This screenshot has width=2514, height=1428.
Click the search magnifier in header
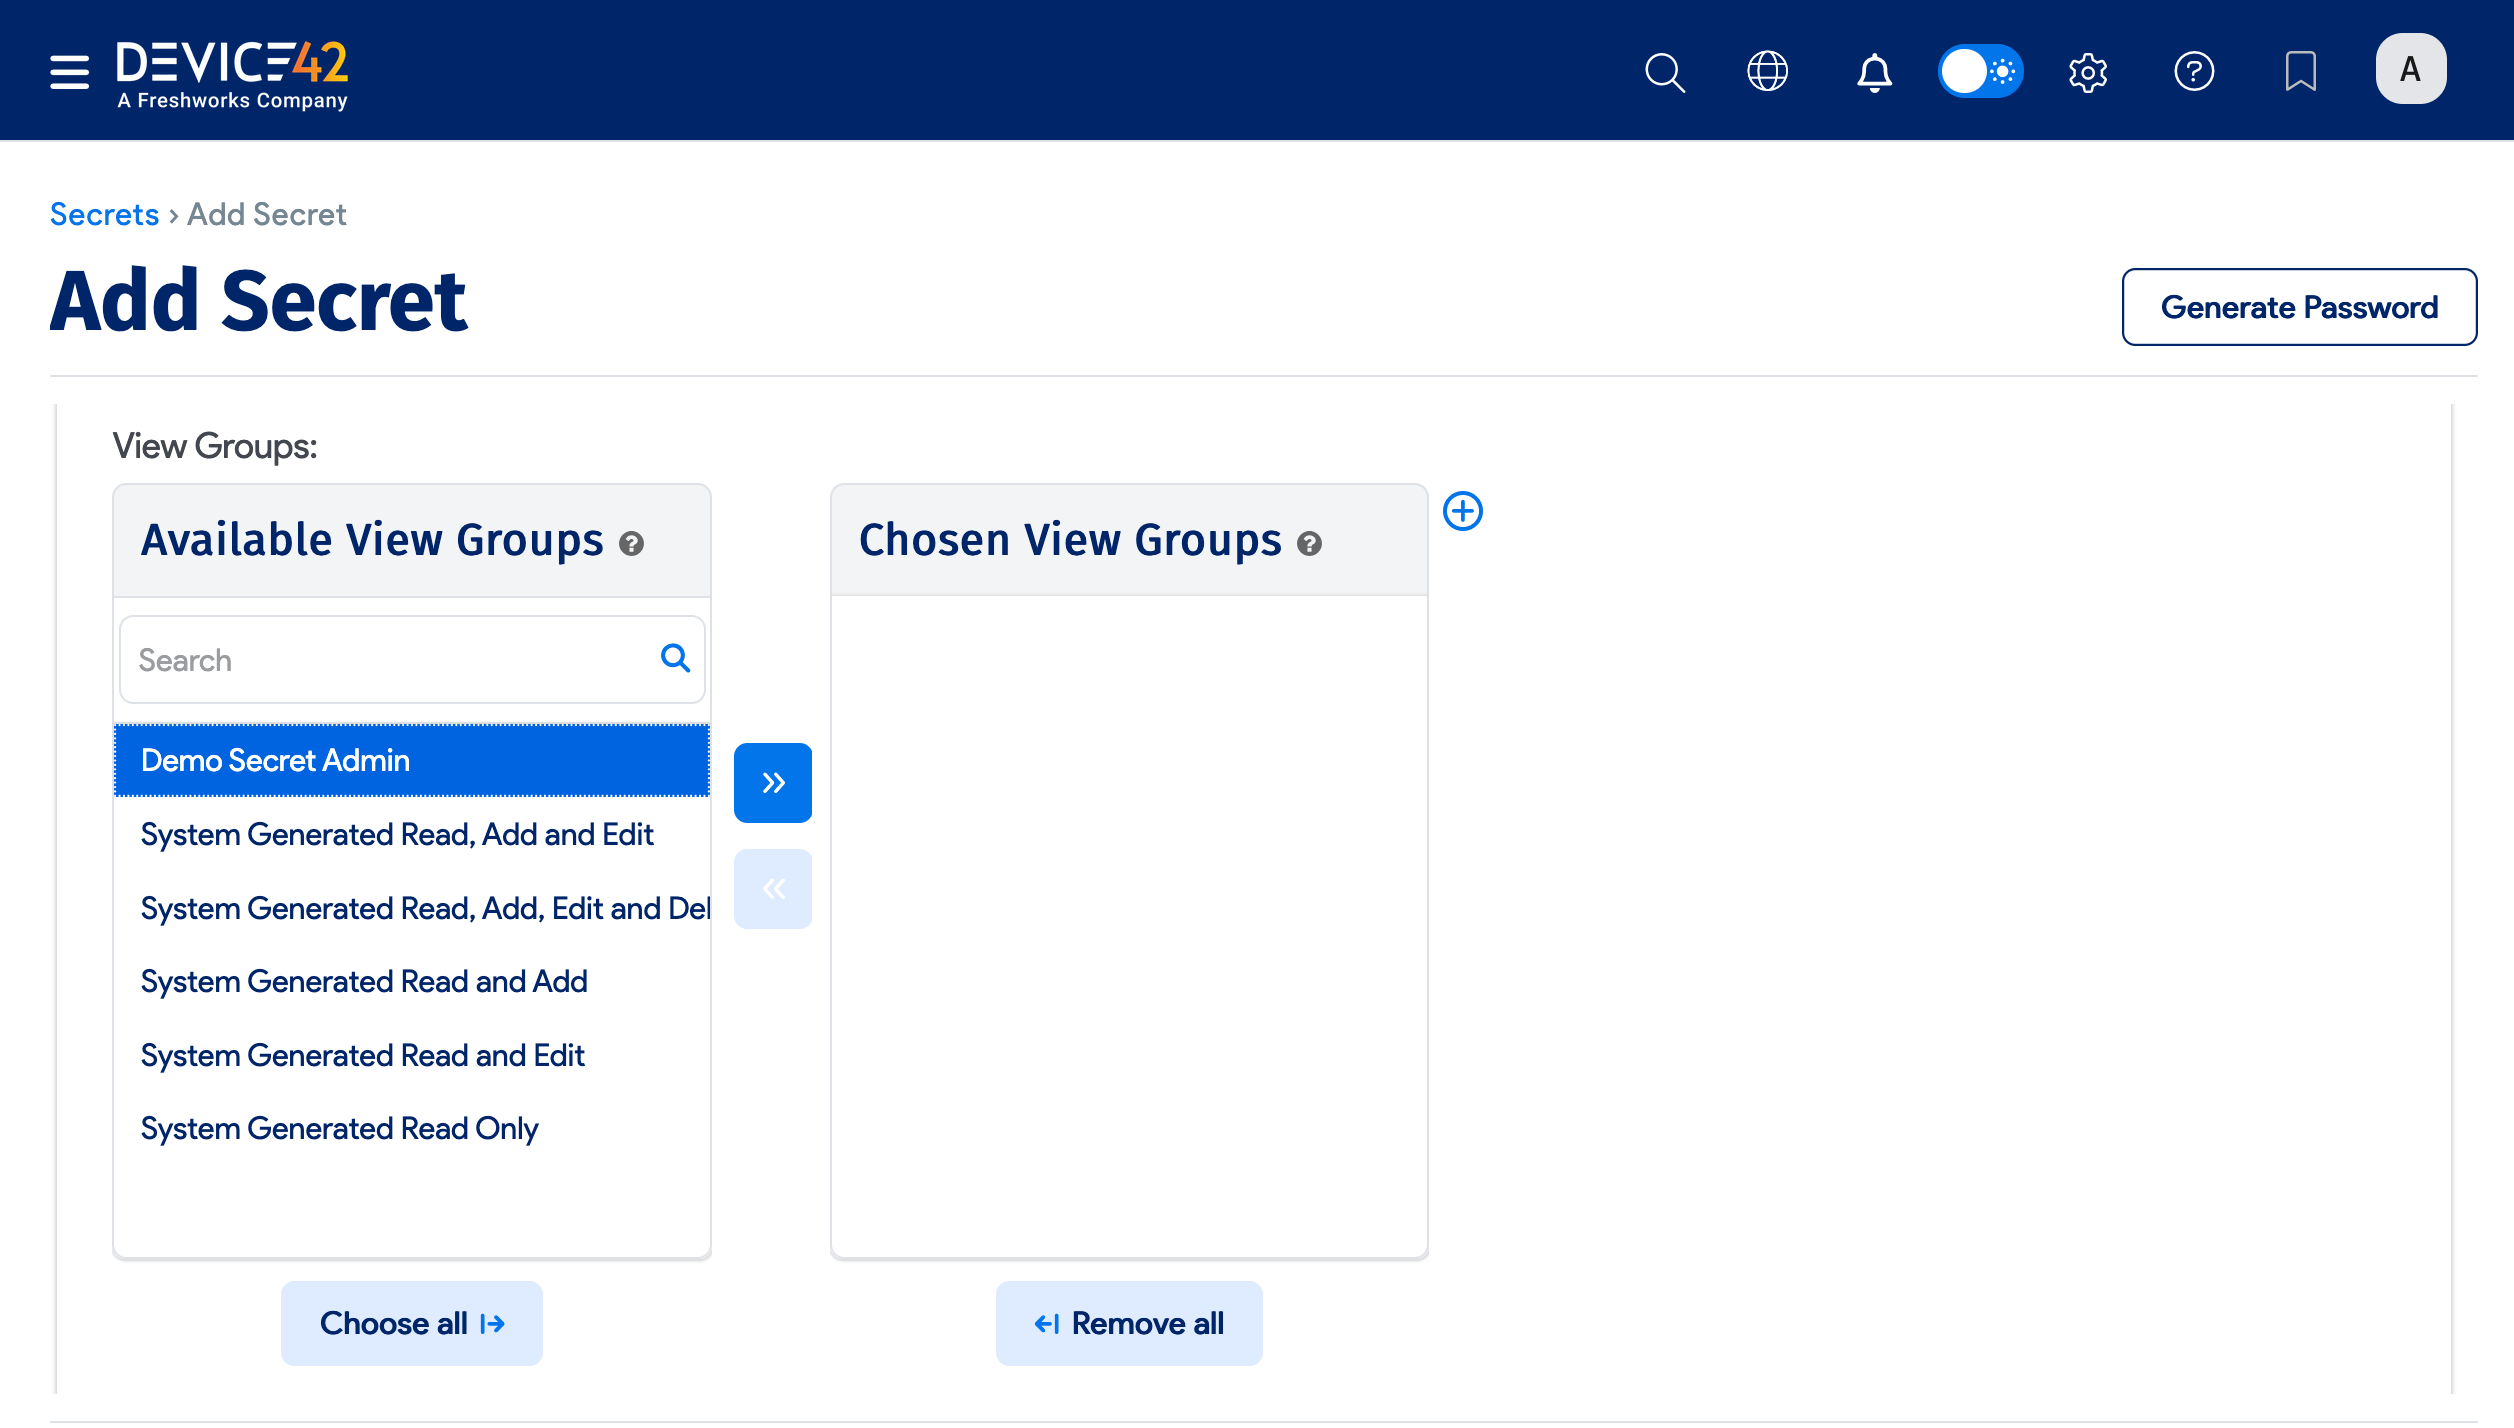pyautogui.click(x=1665, y=72)
